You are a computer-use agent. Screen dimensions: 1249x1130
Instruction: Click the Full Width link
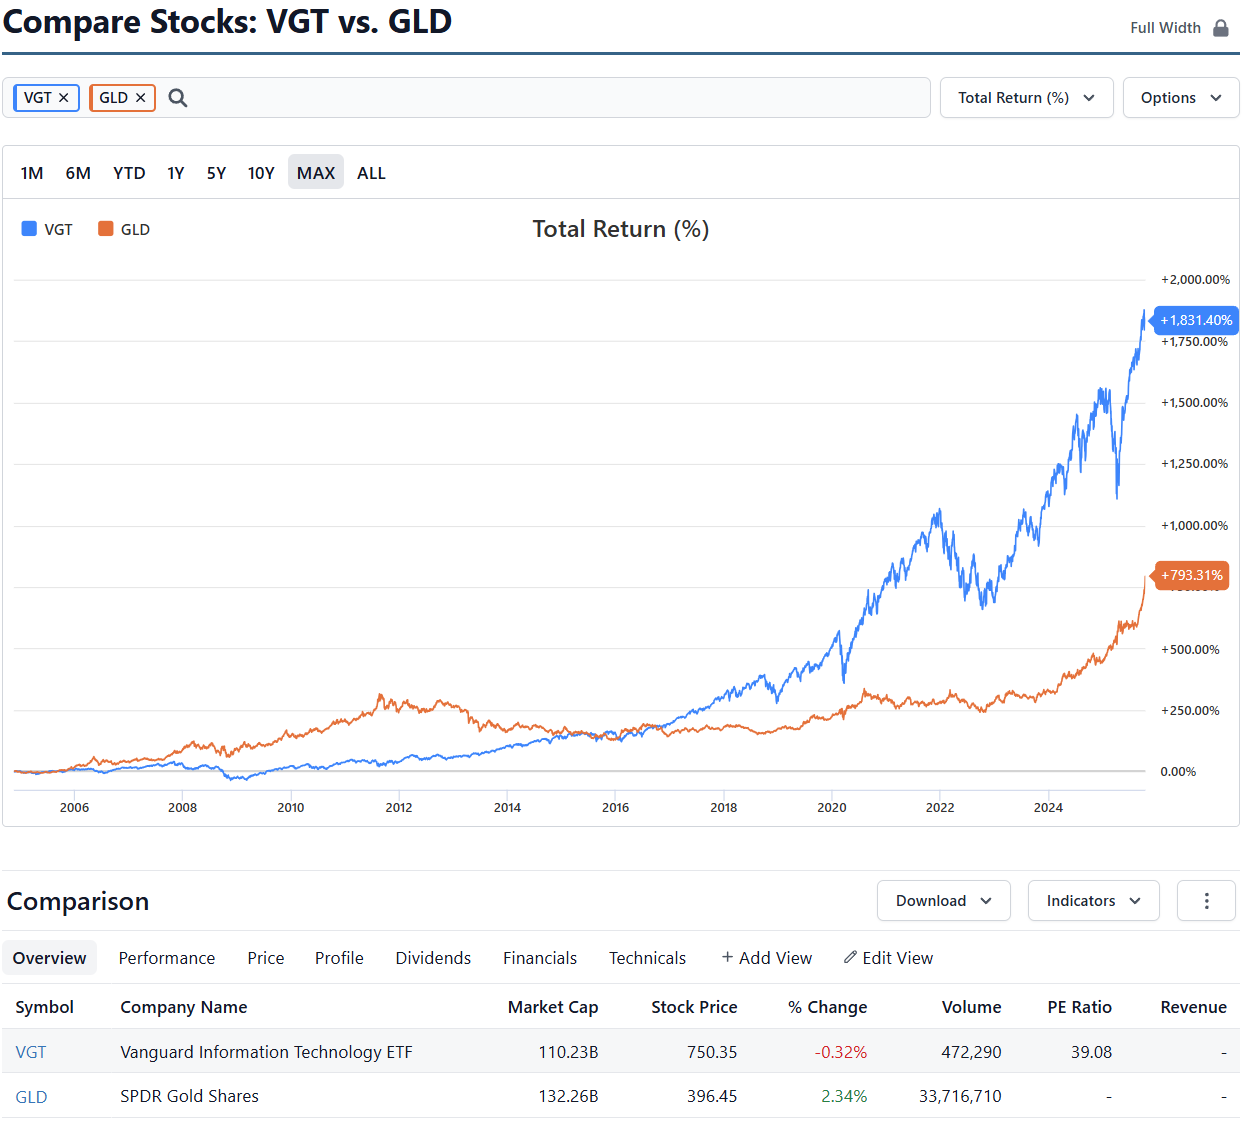click(x=1166, y=28)
